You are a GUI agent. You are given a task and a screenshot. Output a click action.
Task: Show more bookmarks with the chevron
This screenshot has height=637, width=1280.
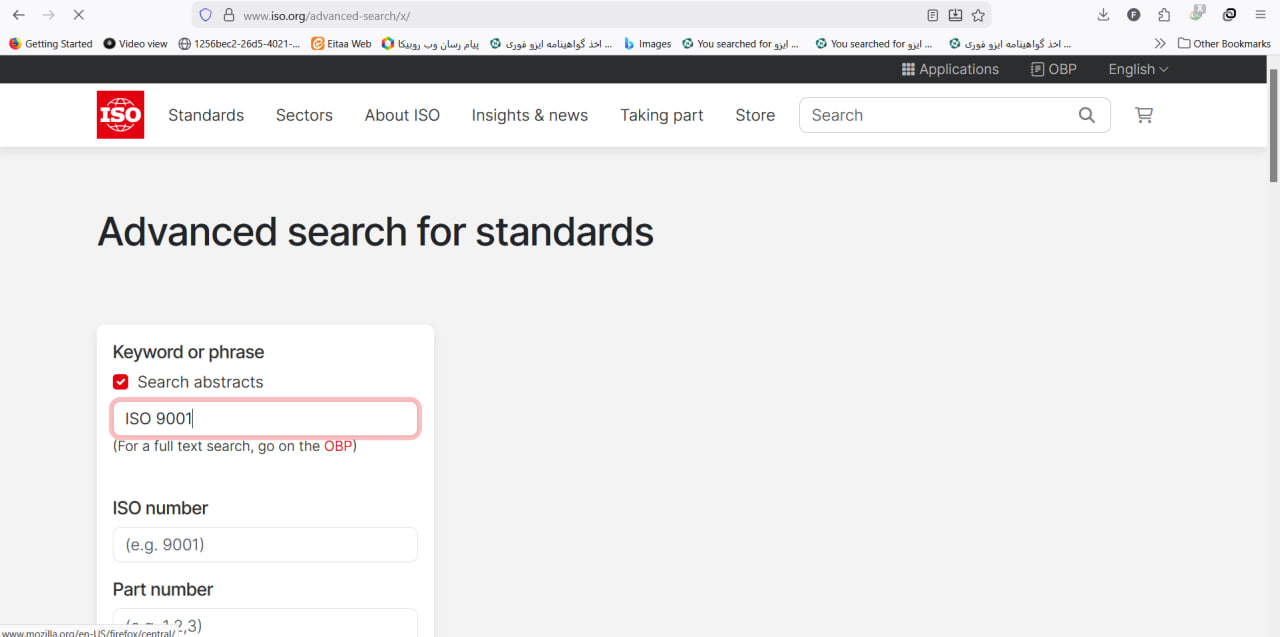[x=1160, y=43]
